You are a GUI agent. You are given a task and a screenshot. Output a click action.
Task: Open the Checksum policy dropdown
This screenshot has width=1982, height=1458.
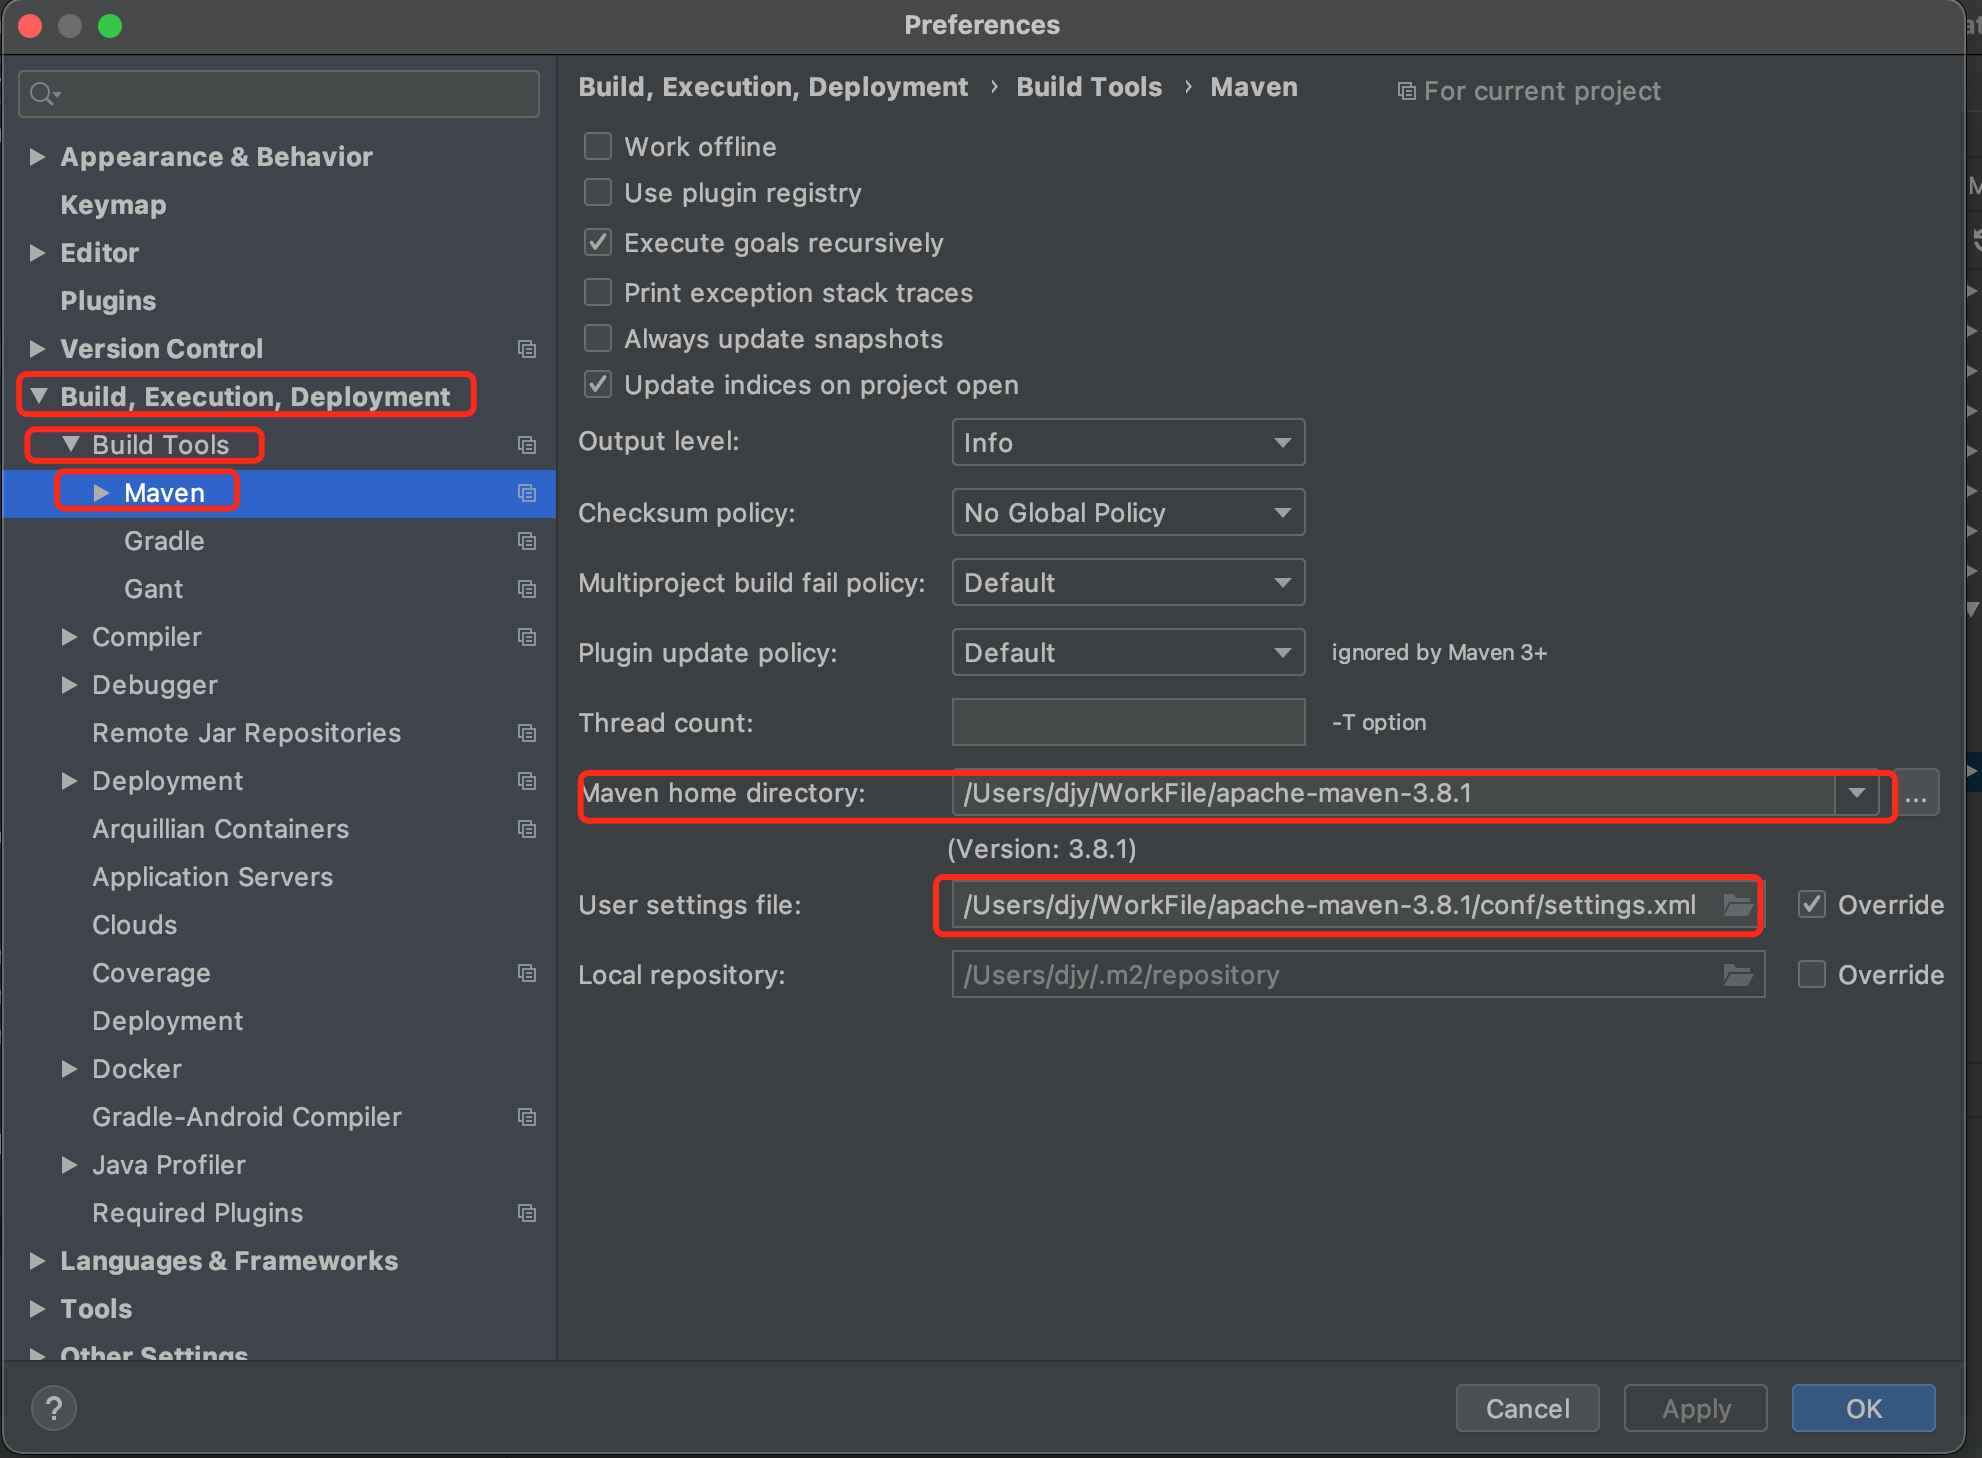[1128, 513]
